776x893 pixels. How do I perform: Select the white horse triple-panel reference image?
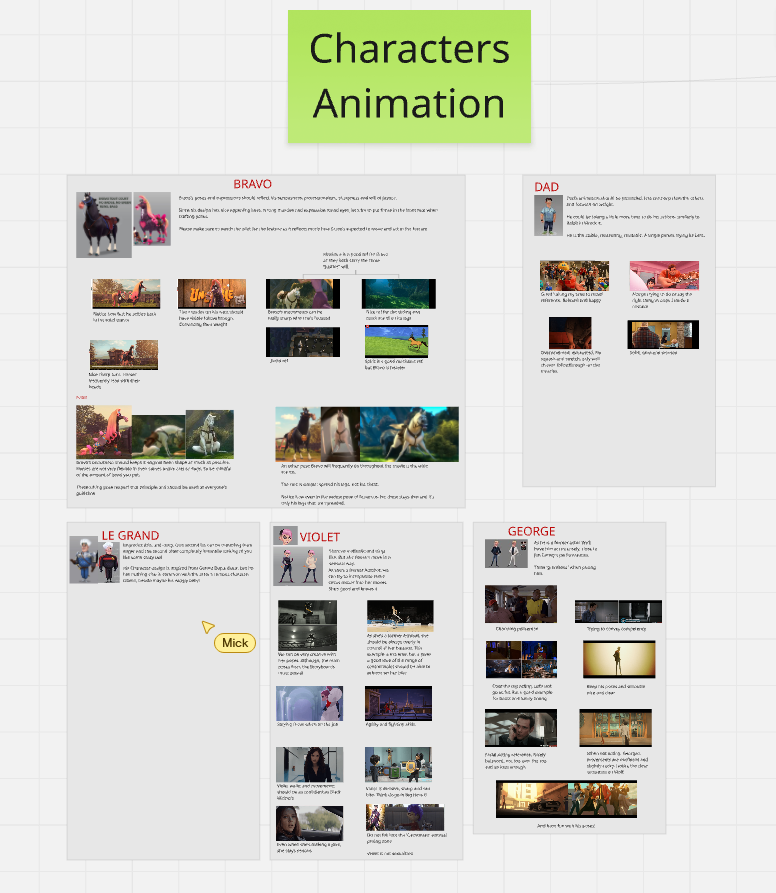367,434
